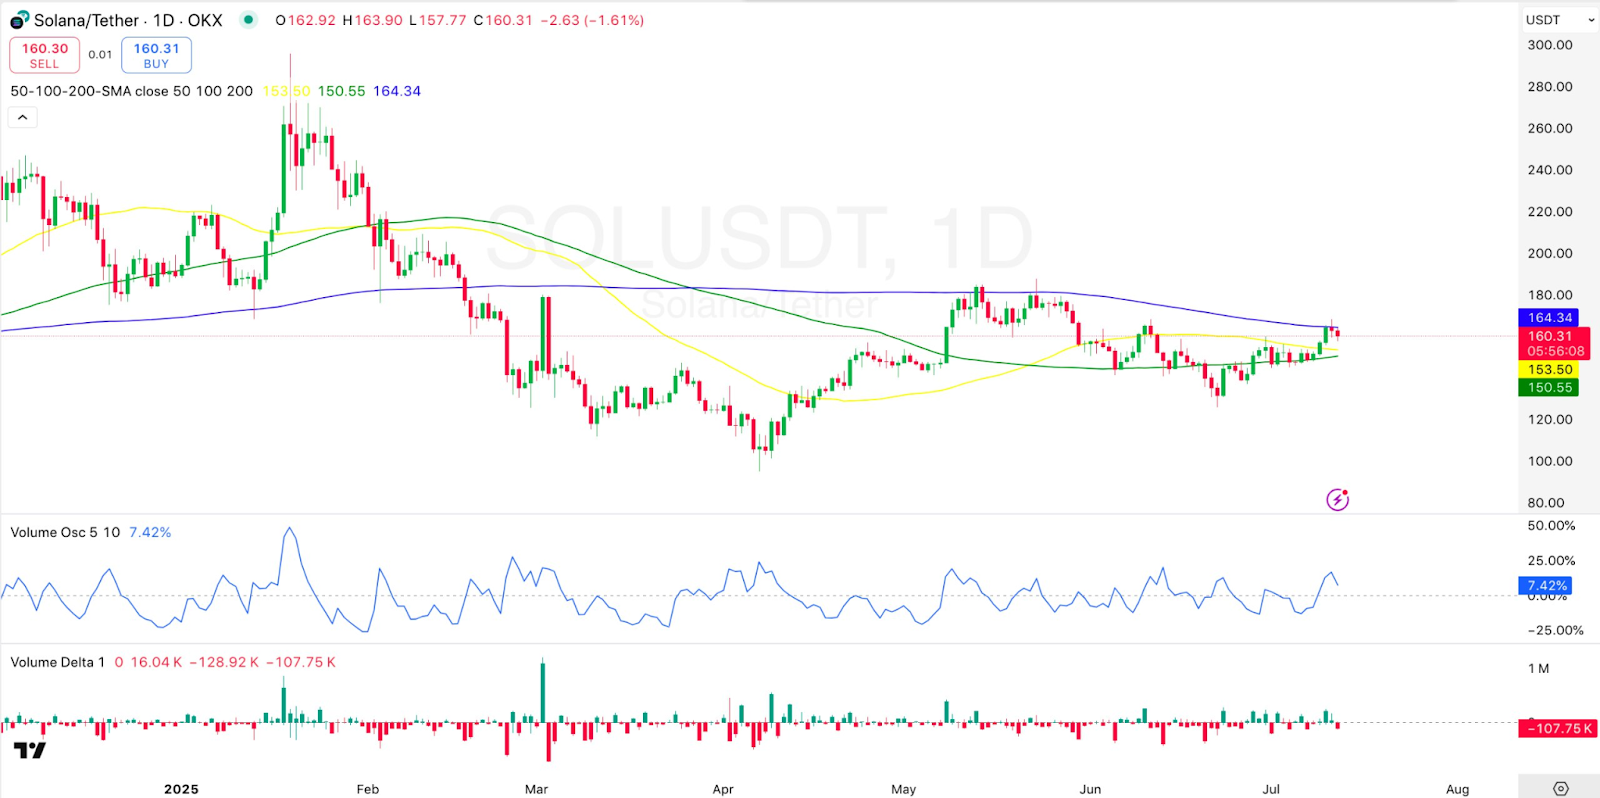The image size is (1600, 798).
Task: Click the green SMA value 150.55
Action: (x=341, y=91)
